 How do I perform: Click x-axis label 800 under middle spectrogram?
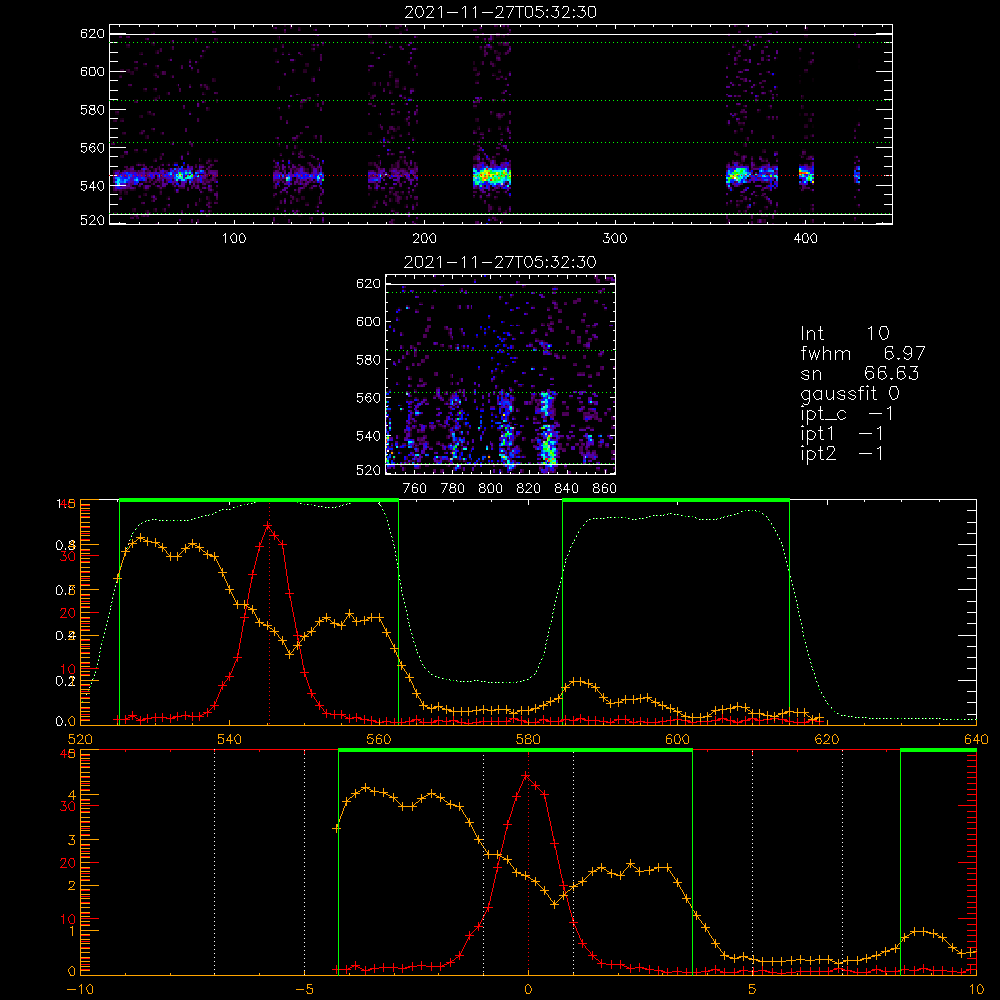pyautogui.click(x=490, y=489)
